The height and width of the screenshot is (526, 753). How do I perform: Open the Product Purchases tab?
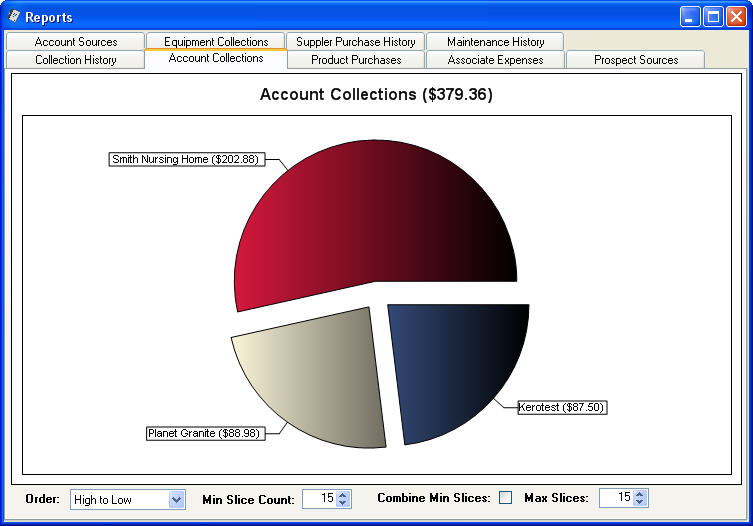(x=356, y=60)
